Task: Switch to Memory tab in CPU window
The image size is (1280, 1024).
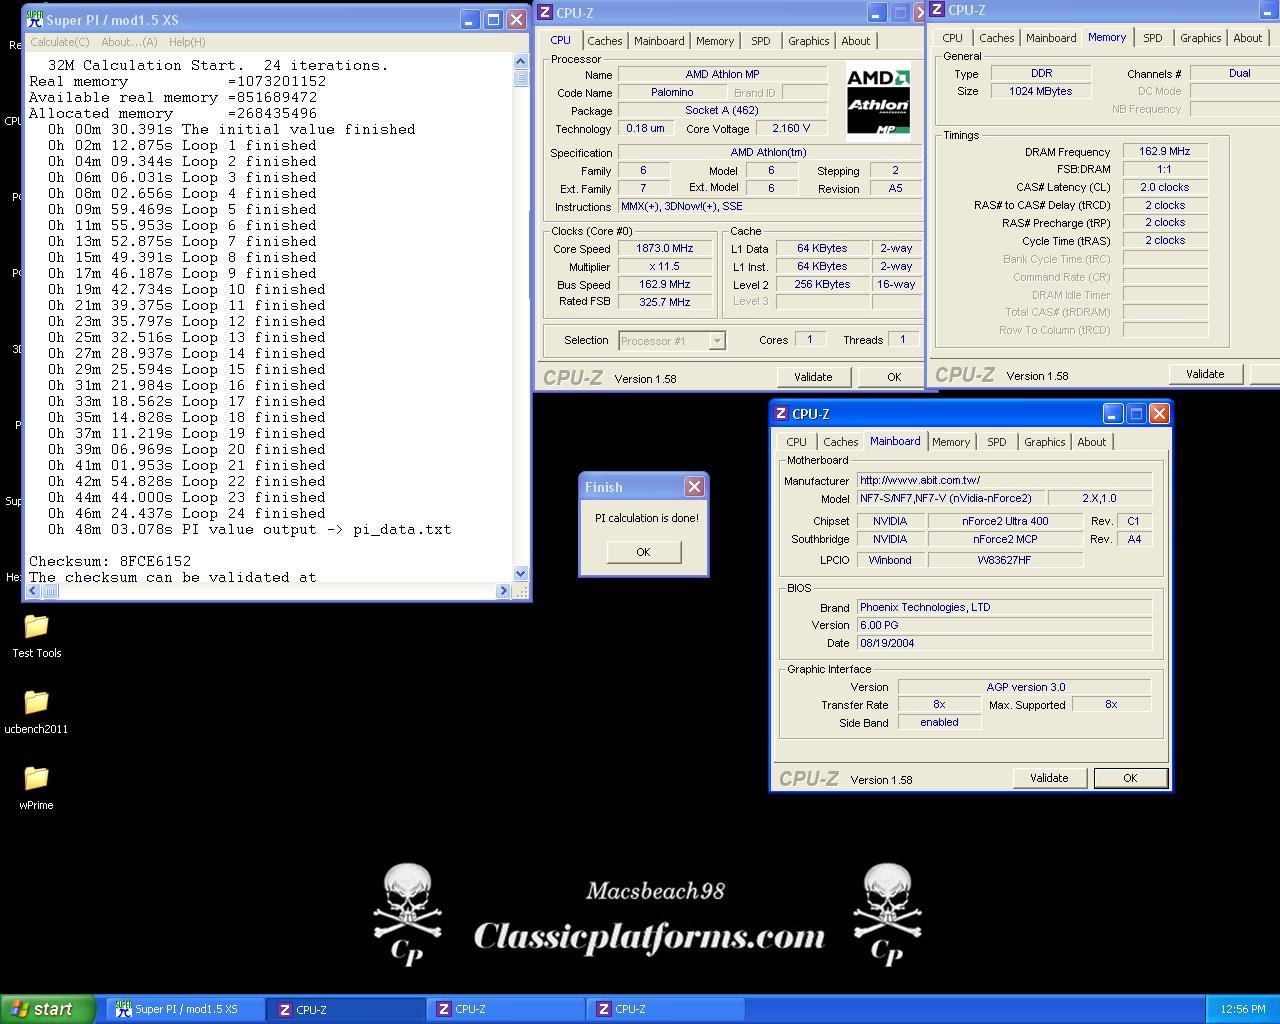Action: [715, 41]
